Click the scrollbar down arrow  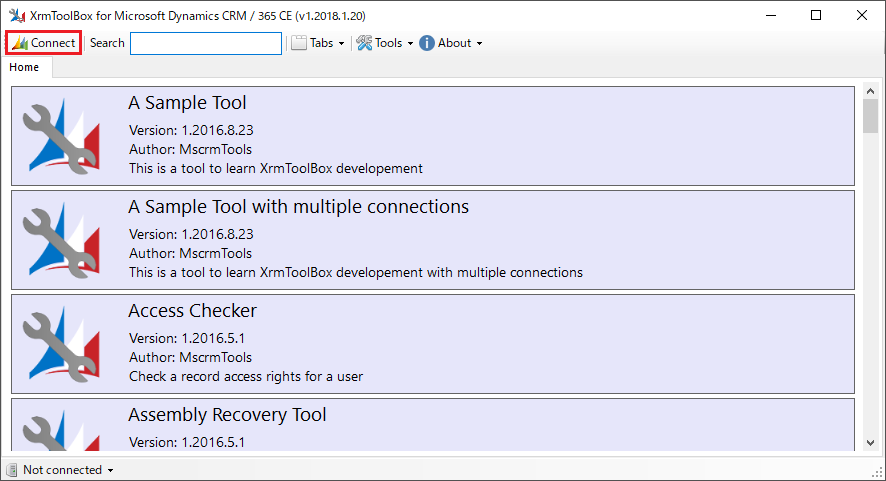[870, 443]
